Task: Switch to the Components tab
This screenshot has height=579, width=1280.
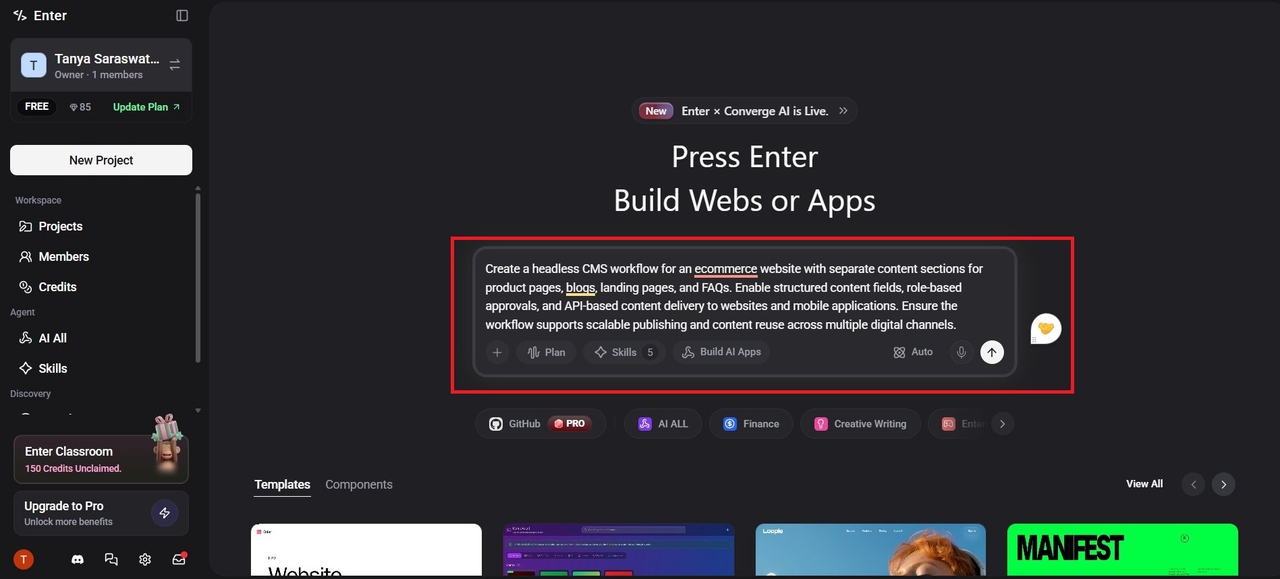Action: pos(359,484)
